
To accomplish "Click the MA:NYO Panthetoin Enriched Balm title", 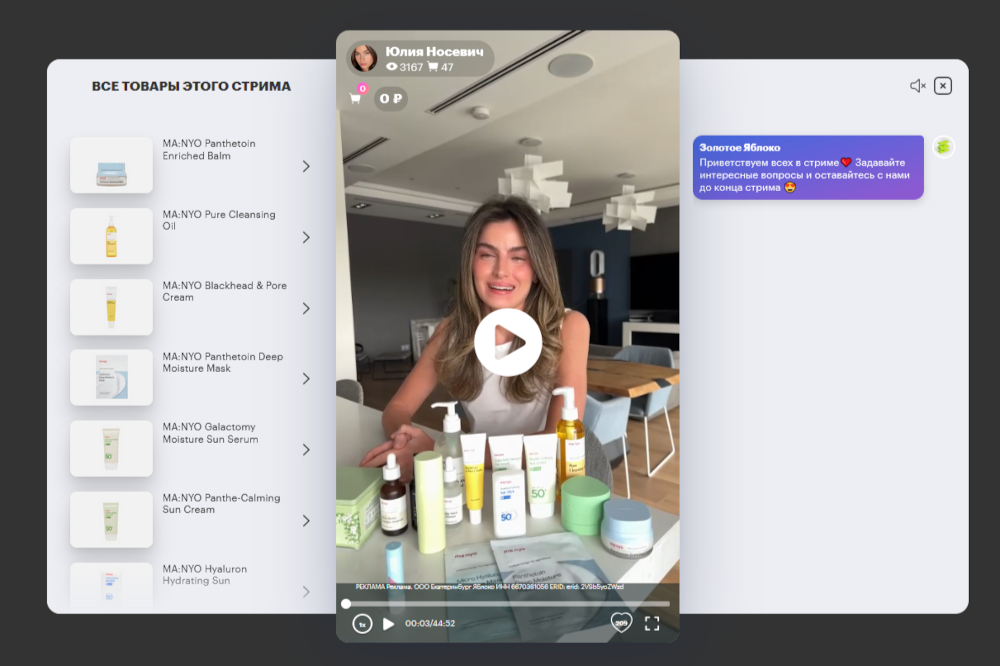I will (x=209, y=149).
